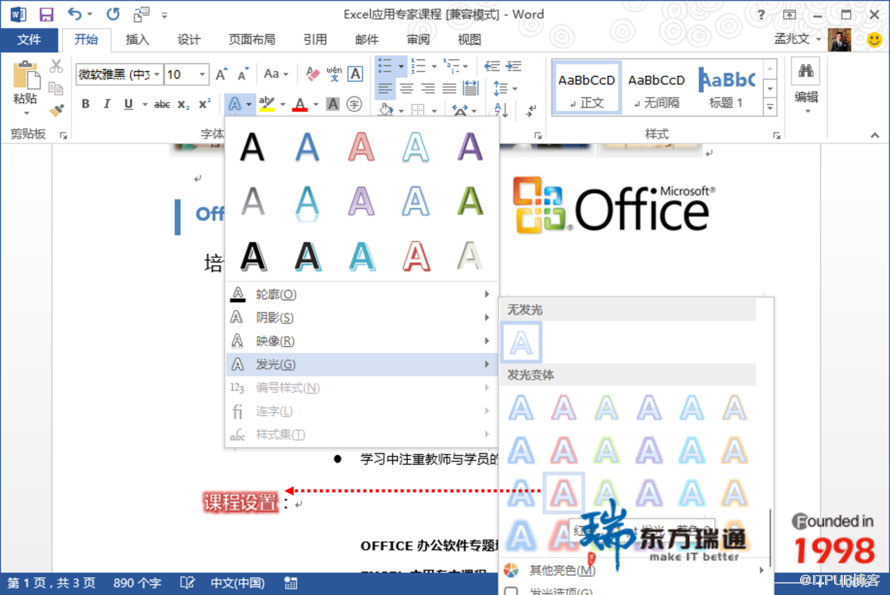The height and width of the screenshot is (595, 890).
Task: Clear all formatting eraser icon
Action: (x=312, y=74)
